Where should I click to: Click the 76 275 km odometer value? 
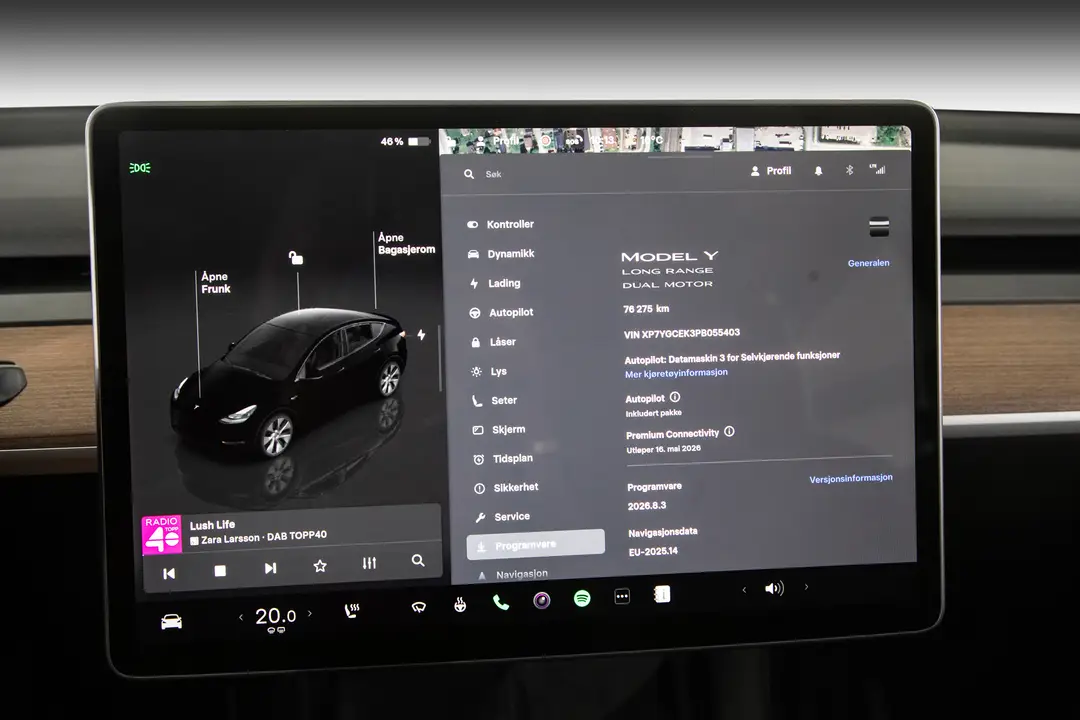click(x=646, y=309)
